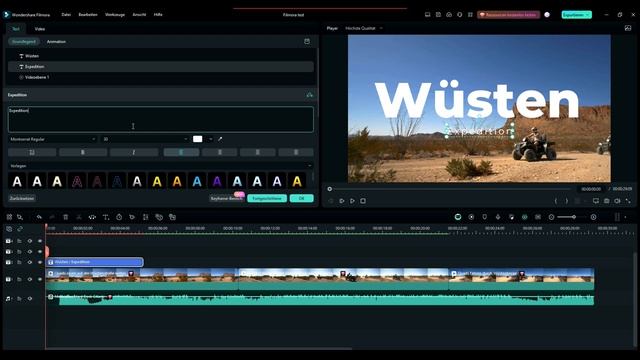Screen dimensions: 640x360
Task: Open the track size dropdown arrow
Action: coord(626,217)
